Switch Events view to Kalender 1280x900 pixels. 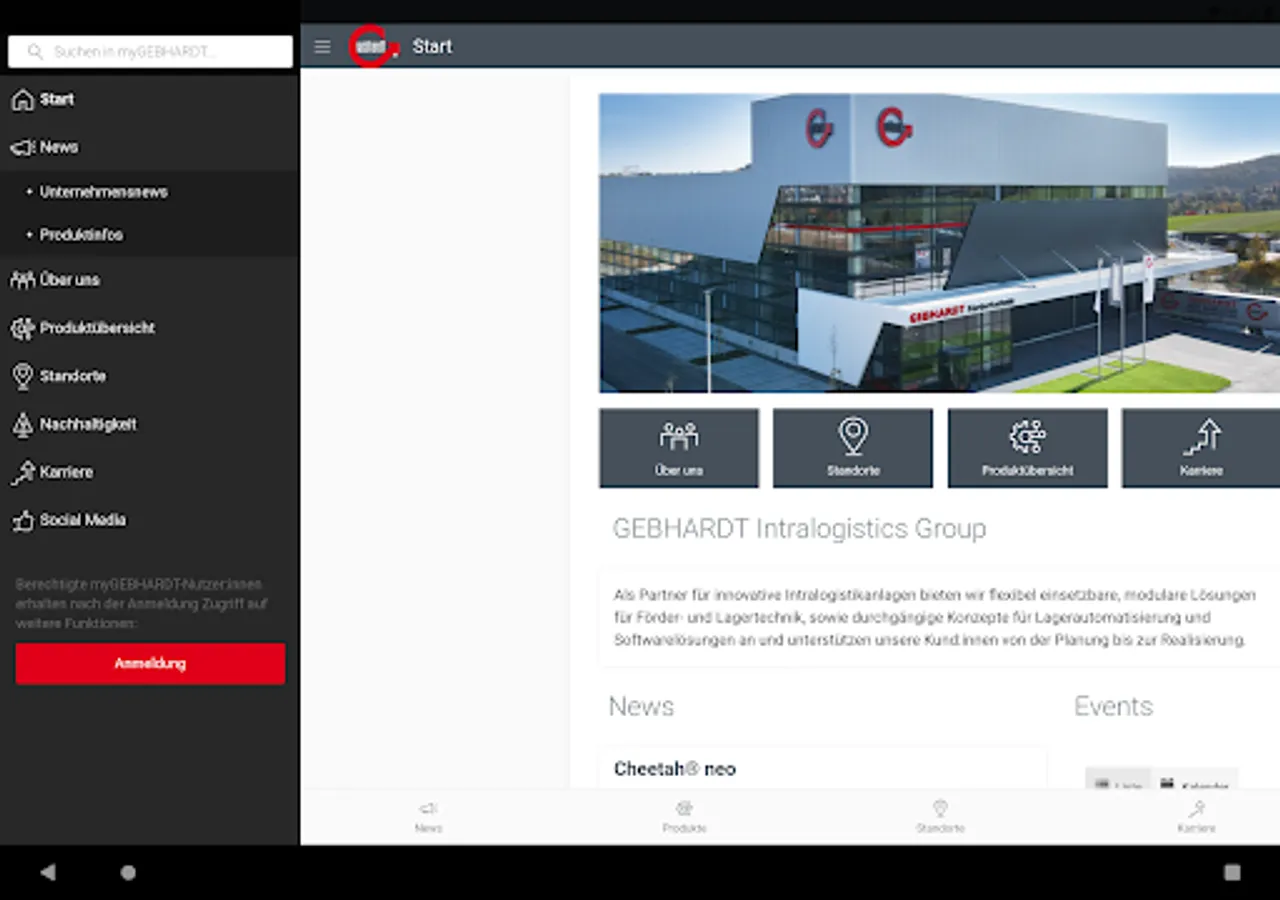click(1194, 780)
